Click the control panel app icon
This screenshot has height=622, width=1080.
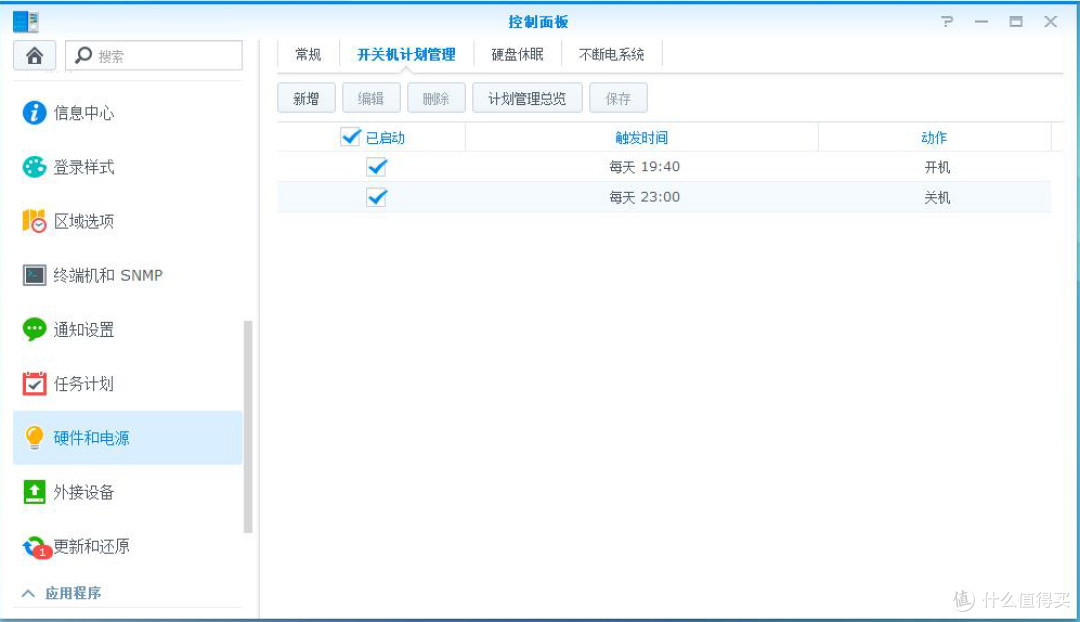click(x=25, y=21)
